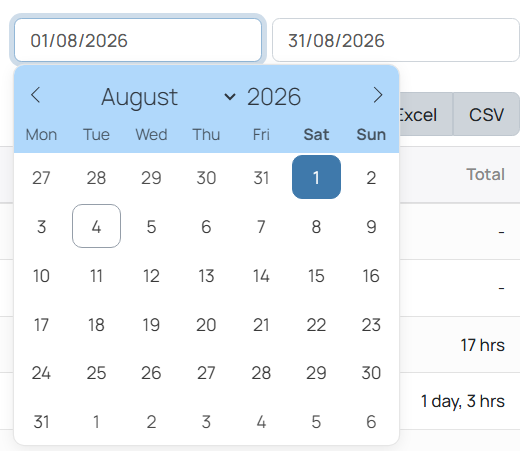Screen dimensions: 528x451
Task: Select Friday 28 August
Action: (261, 373)
